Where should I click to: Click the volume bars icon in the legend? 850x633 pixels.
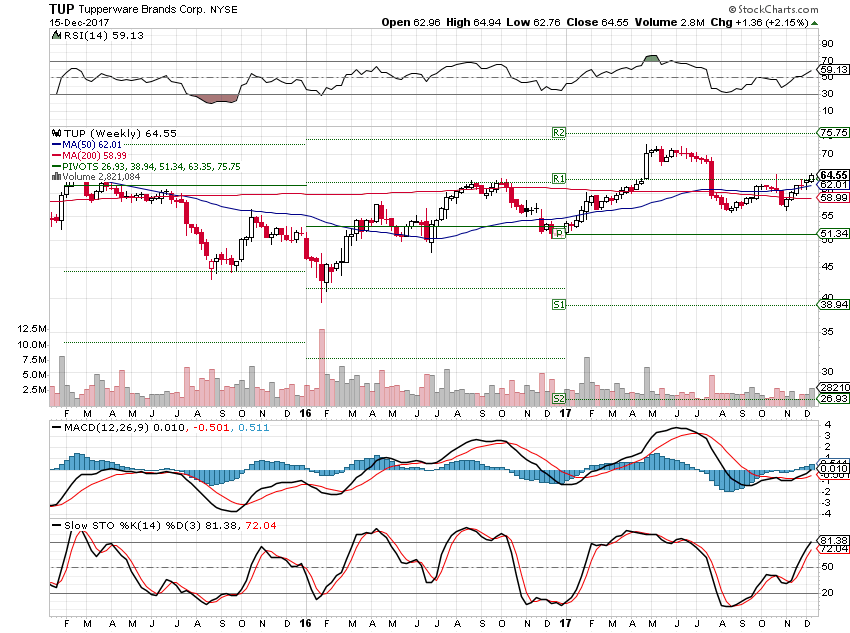pyautogui.click(x=56, y=177)
